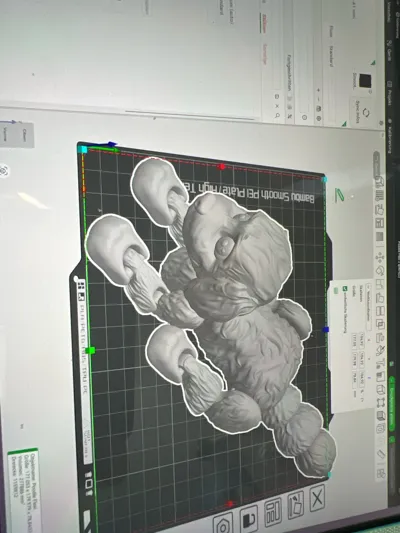Select the Cut tool icon
Screen dimensions: 400x533
coord(380,311)
